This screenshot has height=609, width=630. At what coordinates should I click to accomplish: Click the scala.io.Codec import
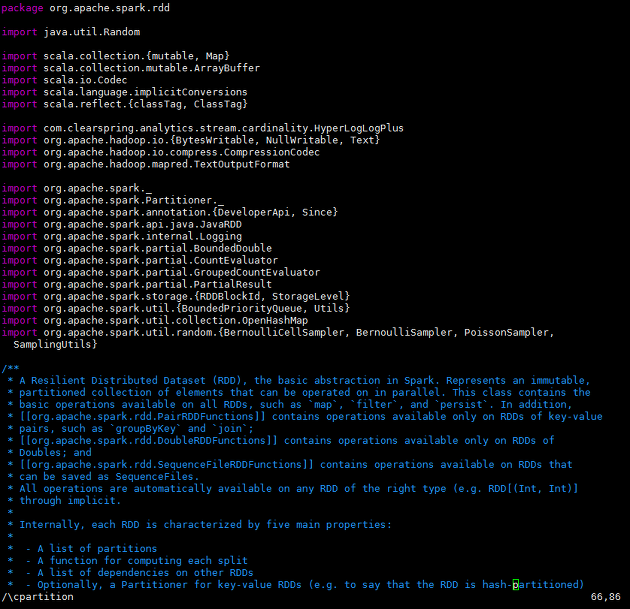(x=64, y=80)
